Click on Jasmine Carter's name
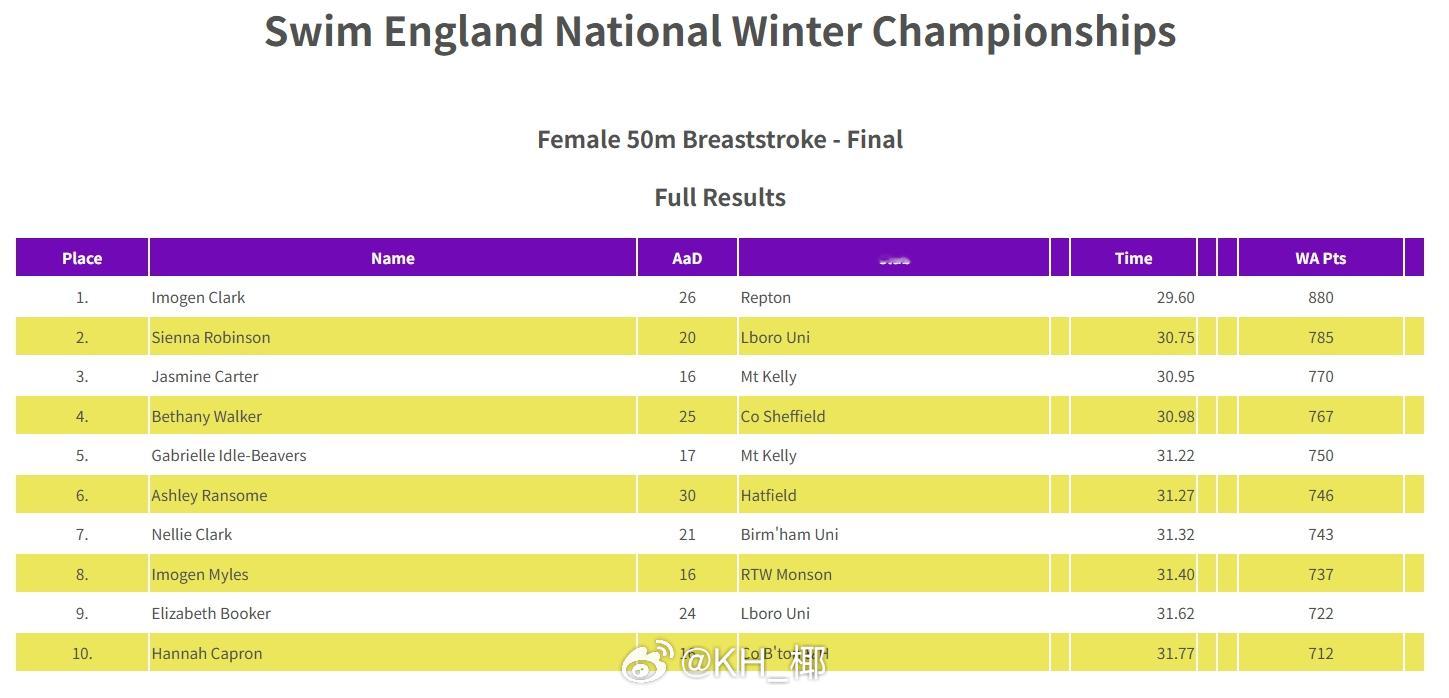1449x698 pixels. [x=205, y=377]
